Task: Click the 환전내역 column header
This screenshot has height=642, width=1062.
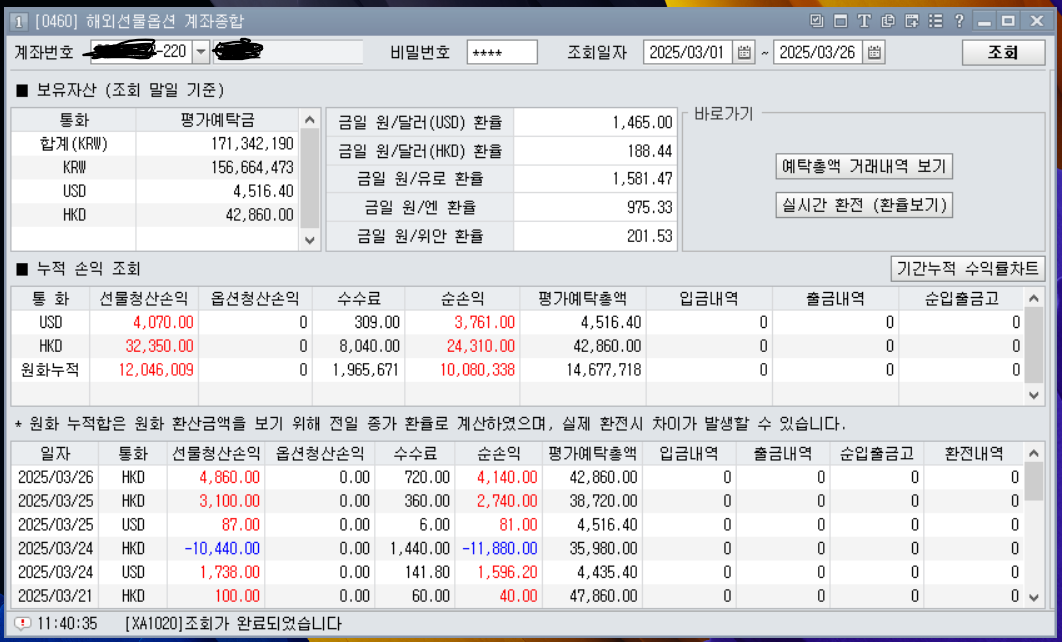Action: click(973, 453)
